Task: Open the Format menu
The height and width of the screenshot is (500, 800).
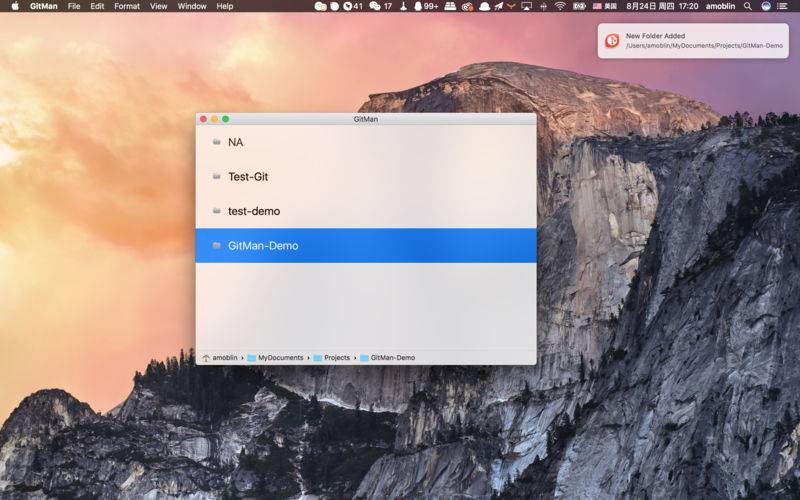Action: click(127, 6)
